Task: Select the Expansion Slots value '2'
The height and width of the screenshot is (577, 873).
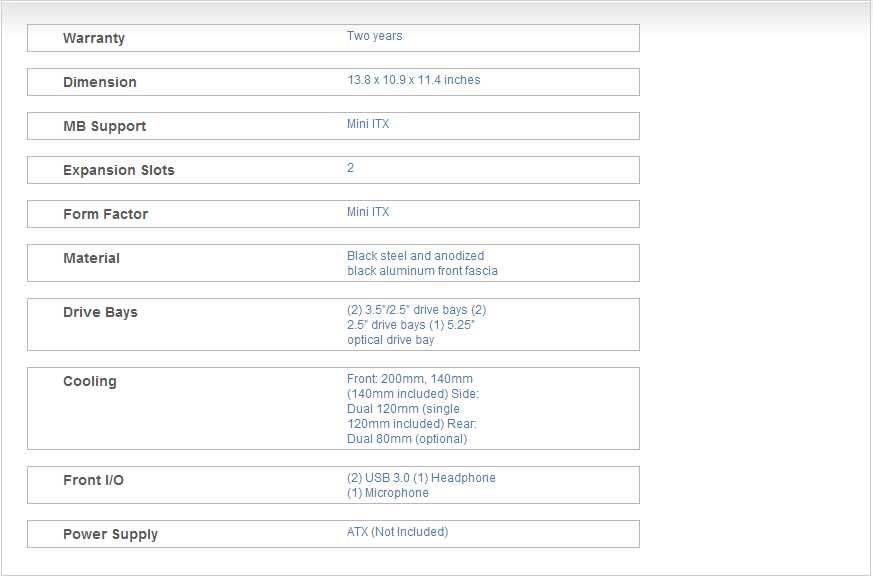Action: tap(351, 168)
